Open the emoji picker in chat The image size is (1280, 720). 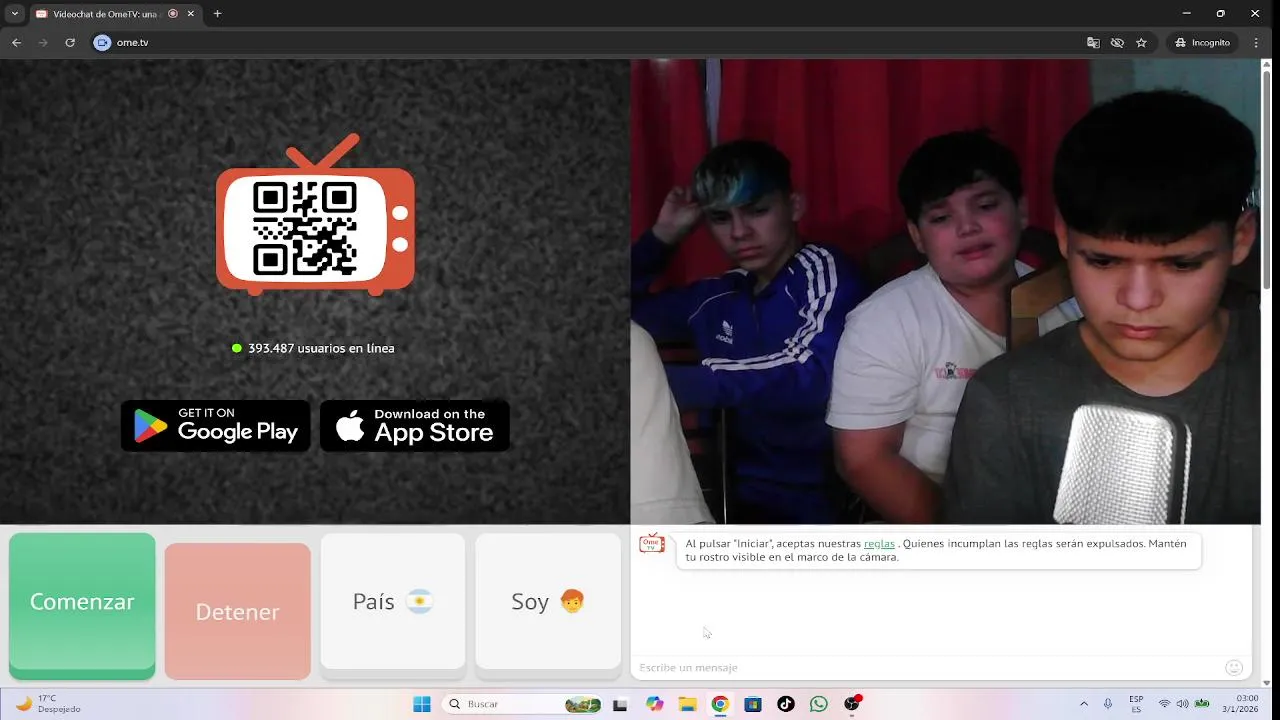(x=1234, y=667)
